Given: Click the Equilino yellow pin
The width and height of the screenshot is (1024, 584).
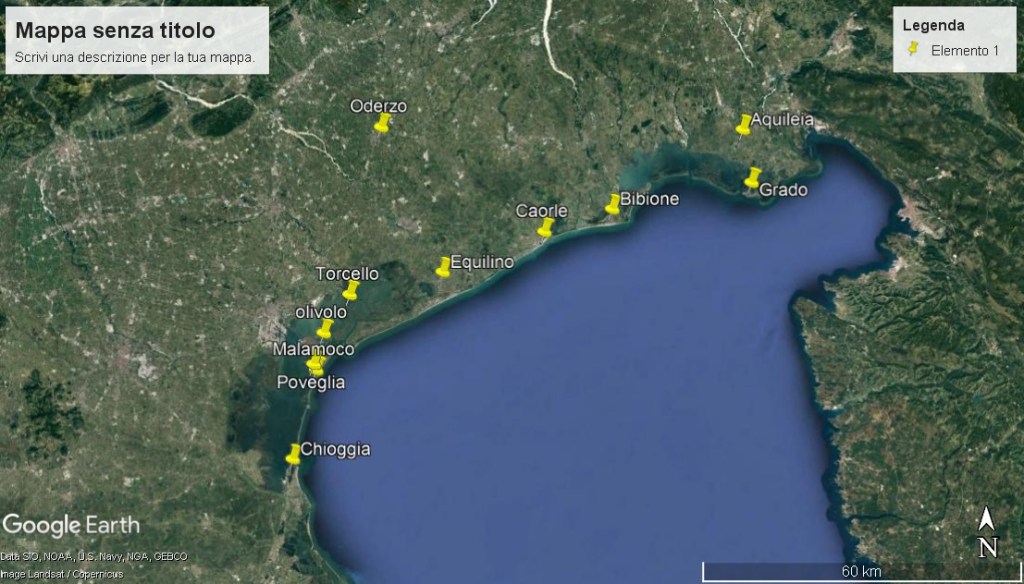Looking at the screenshot, I should [443, 266].
